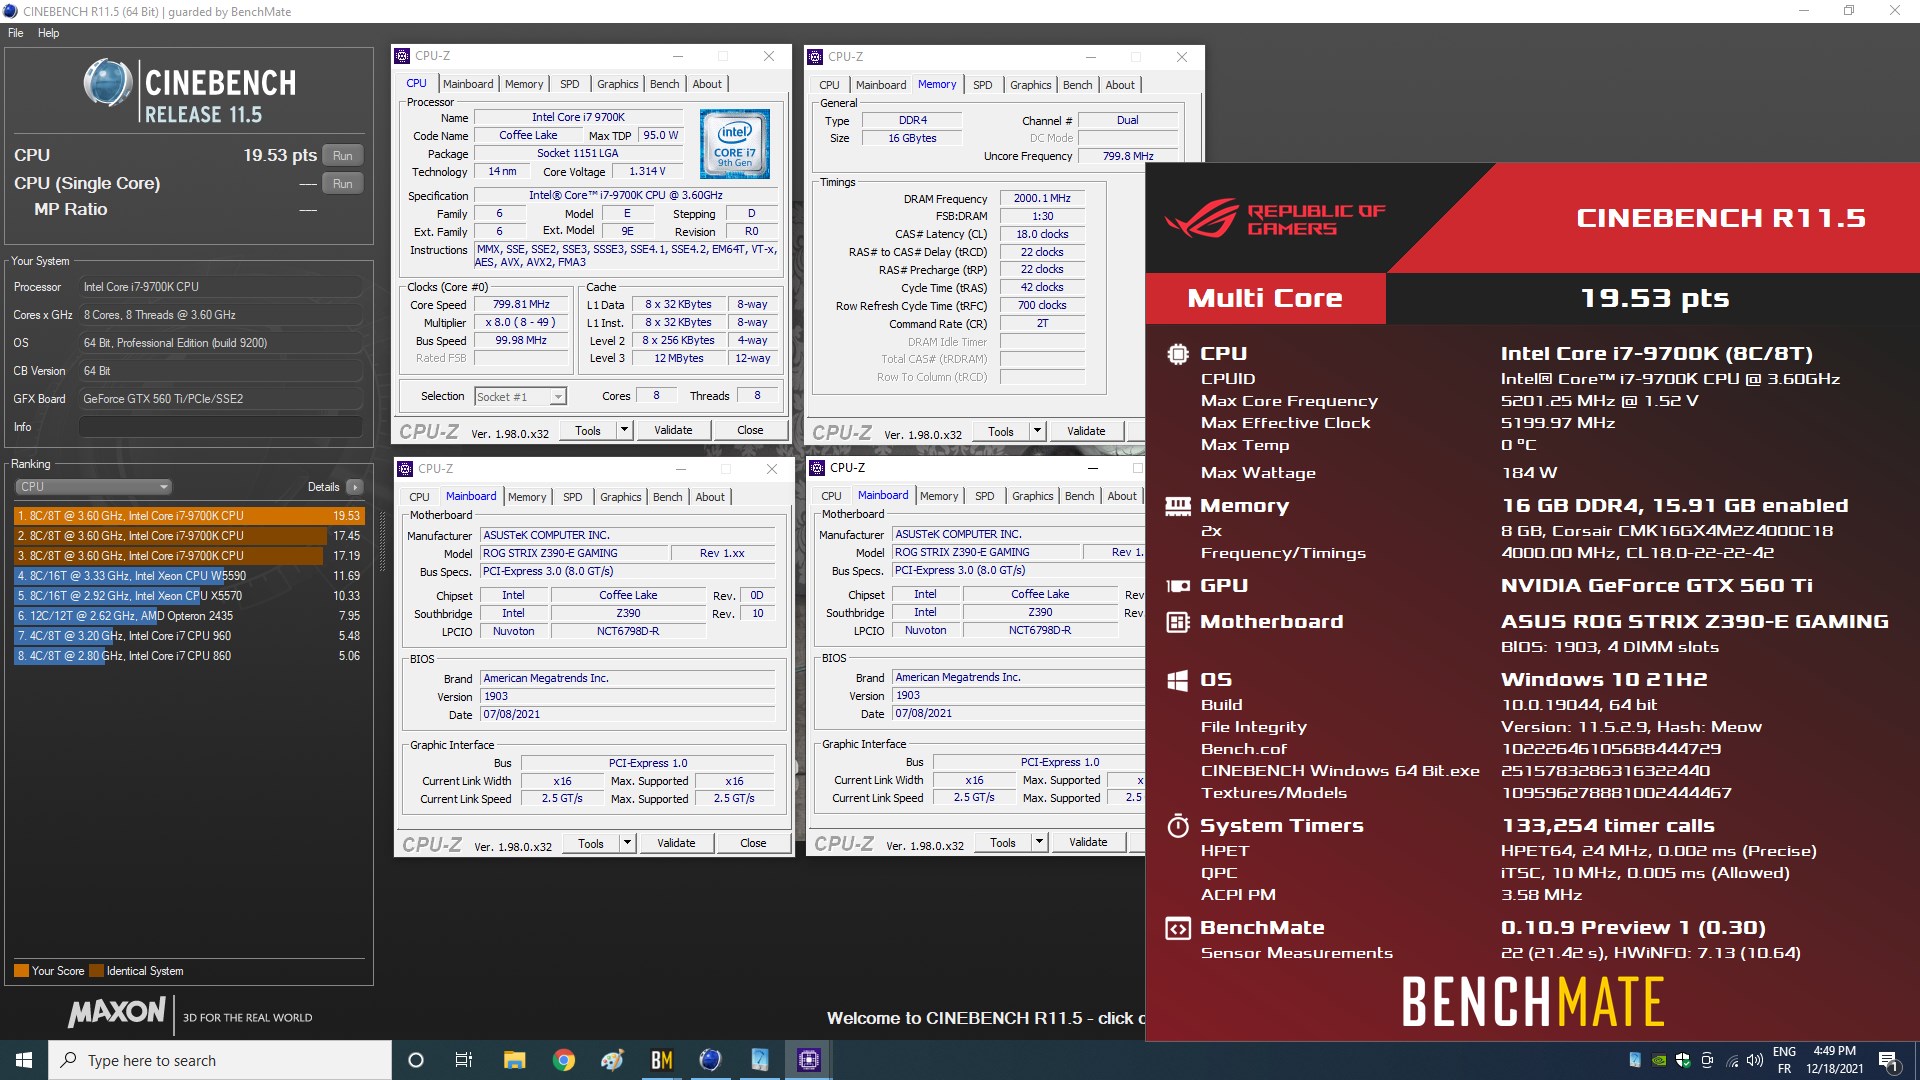Open the Graphics tab in the bottom-left Mainboard CPU-Z window

(x=621, y=497)
